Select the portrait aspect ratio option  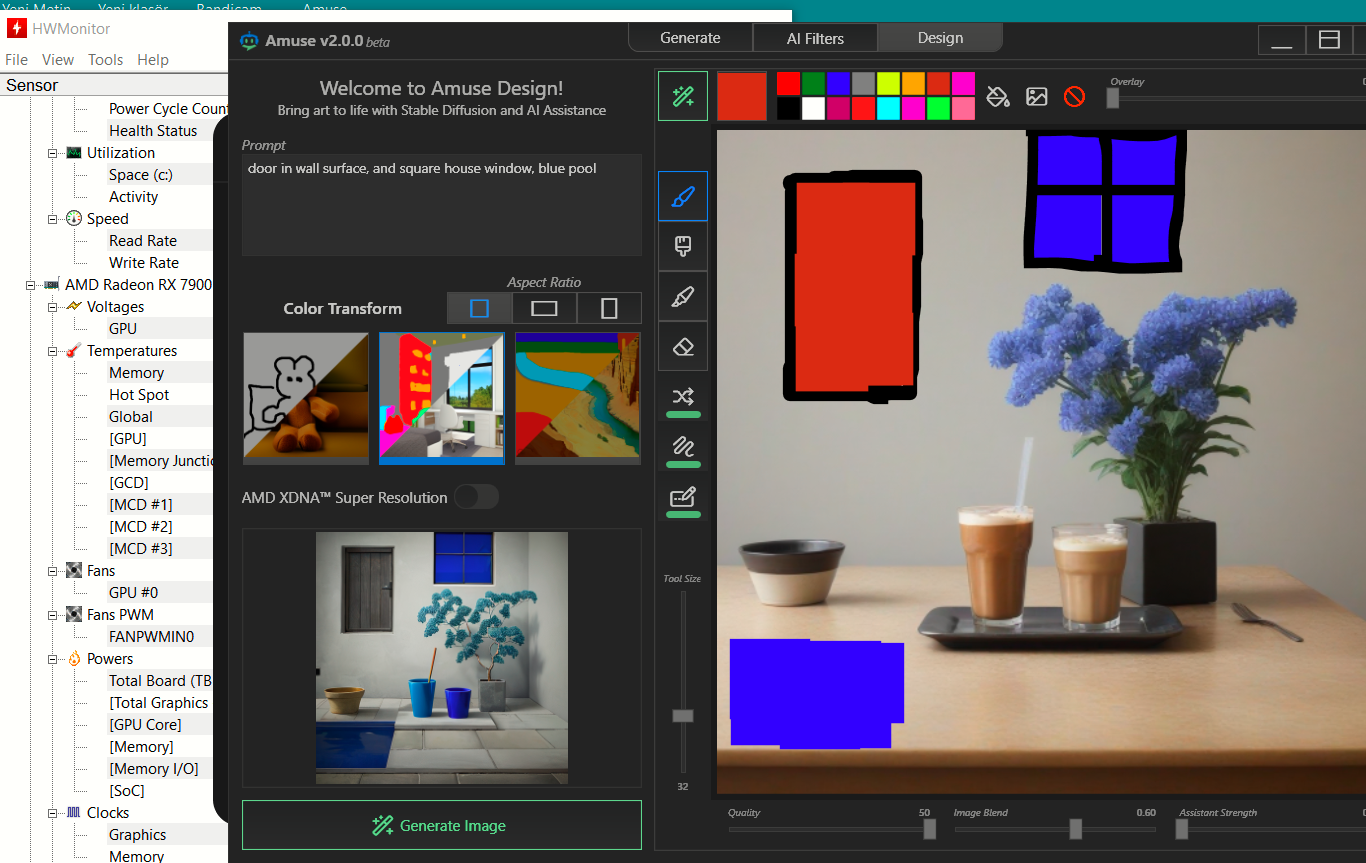click(x=609, y=308)
